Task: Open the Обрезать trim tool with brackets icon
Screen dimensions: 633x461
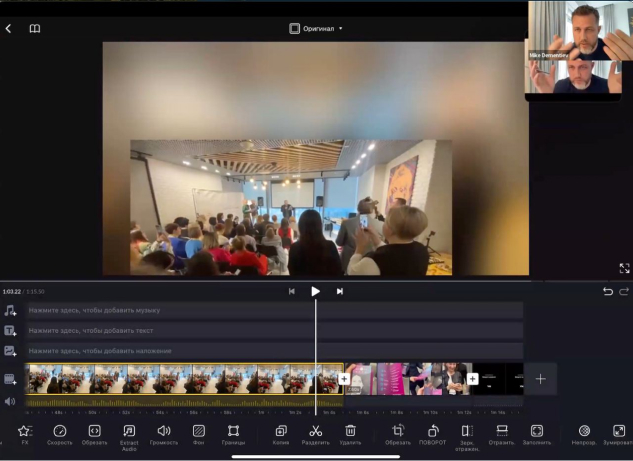Action: tap(94, 435)
